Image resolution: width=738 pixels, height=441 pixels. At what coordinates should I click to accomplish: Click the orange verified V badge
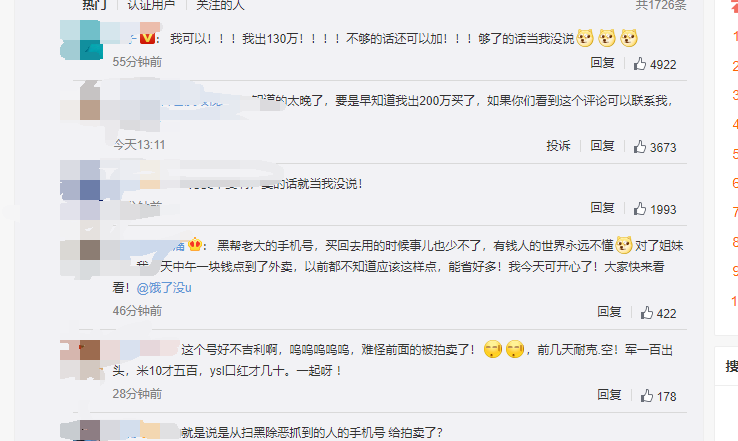click(x=148, y=38)
